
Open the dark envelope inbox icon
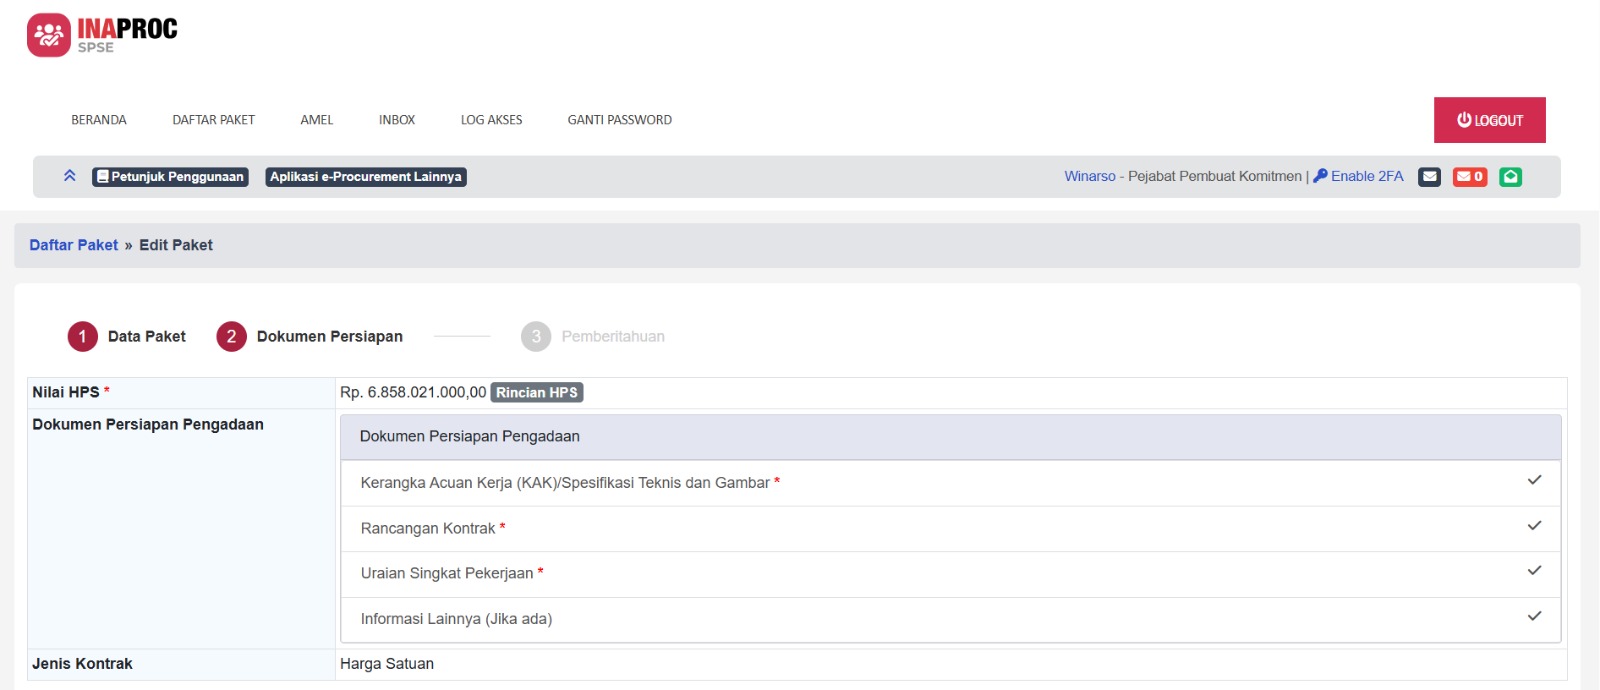(x=1429, y=177)
